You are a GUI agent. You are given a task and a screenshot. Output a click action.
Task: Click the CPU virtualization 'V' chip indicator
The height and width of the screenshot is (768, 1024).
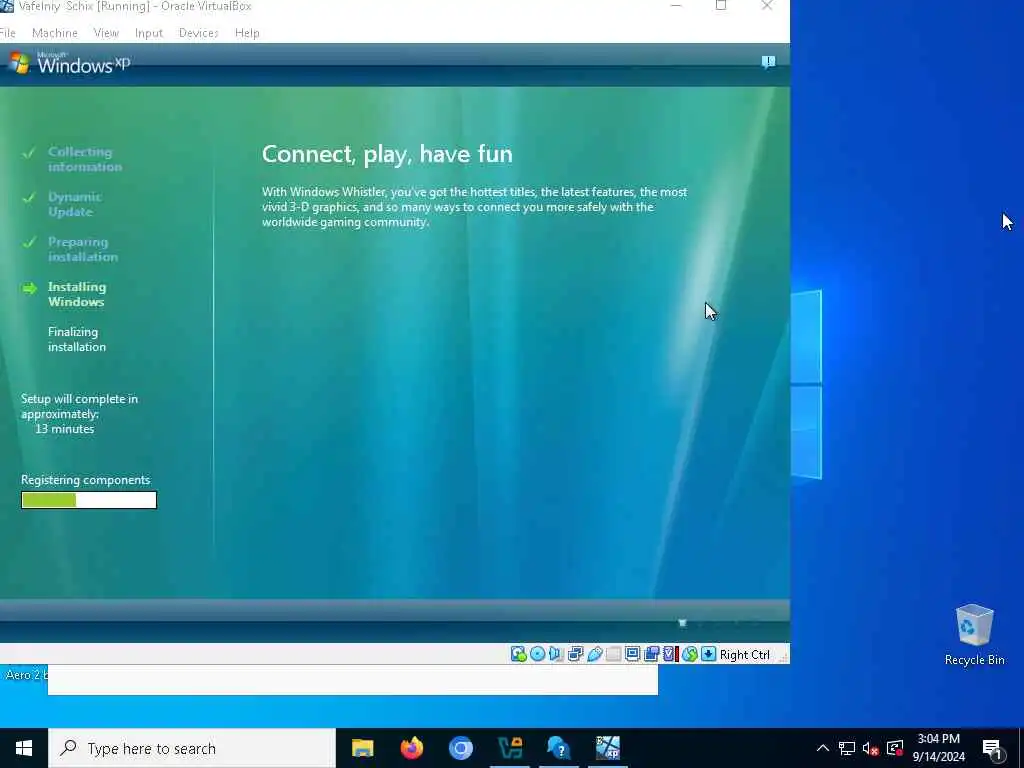670,654
